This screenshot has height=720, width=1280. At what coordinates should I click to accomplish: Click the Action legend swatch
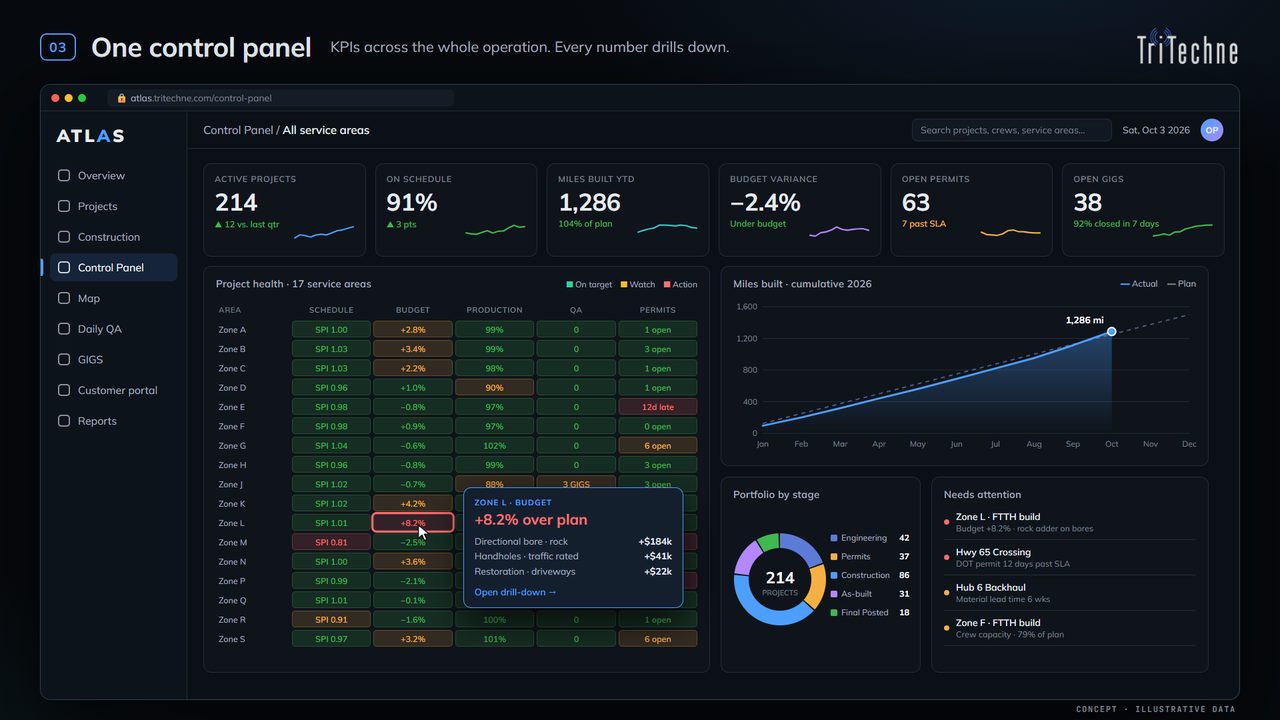(666, 284)
